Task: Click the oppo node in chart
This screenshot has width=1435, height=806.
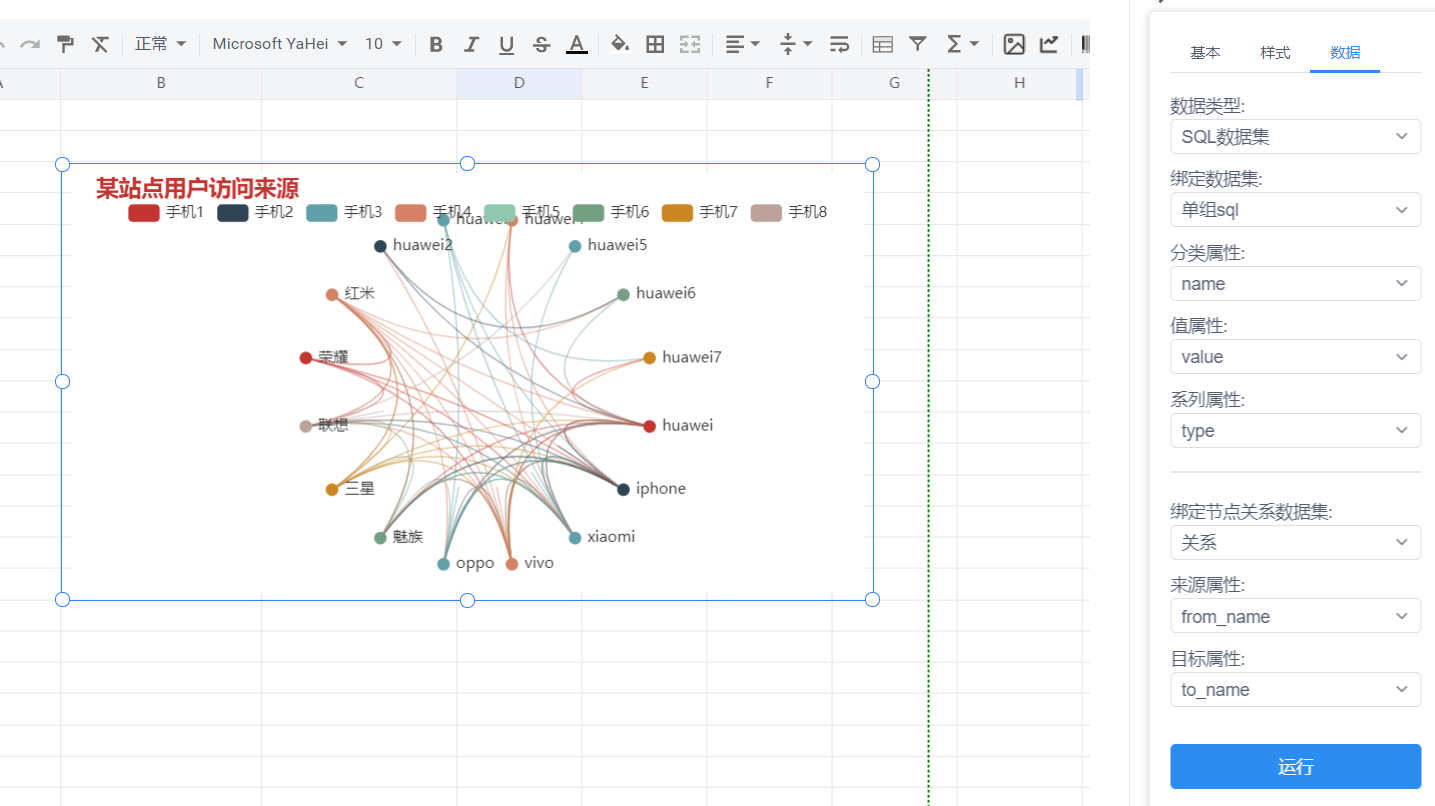Action: click(444, 564)
